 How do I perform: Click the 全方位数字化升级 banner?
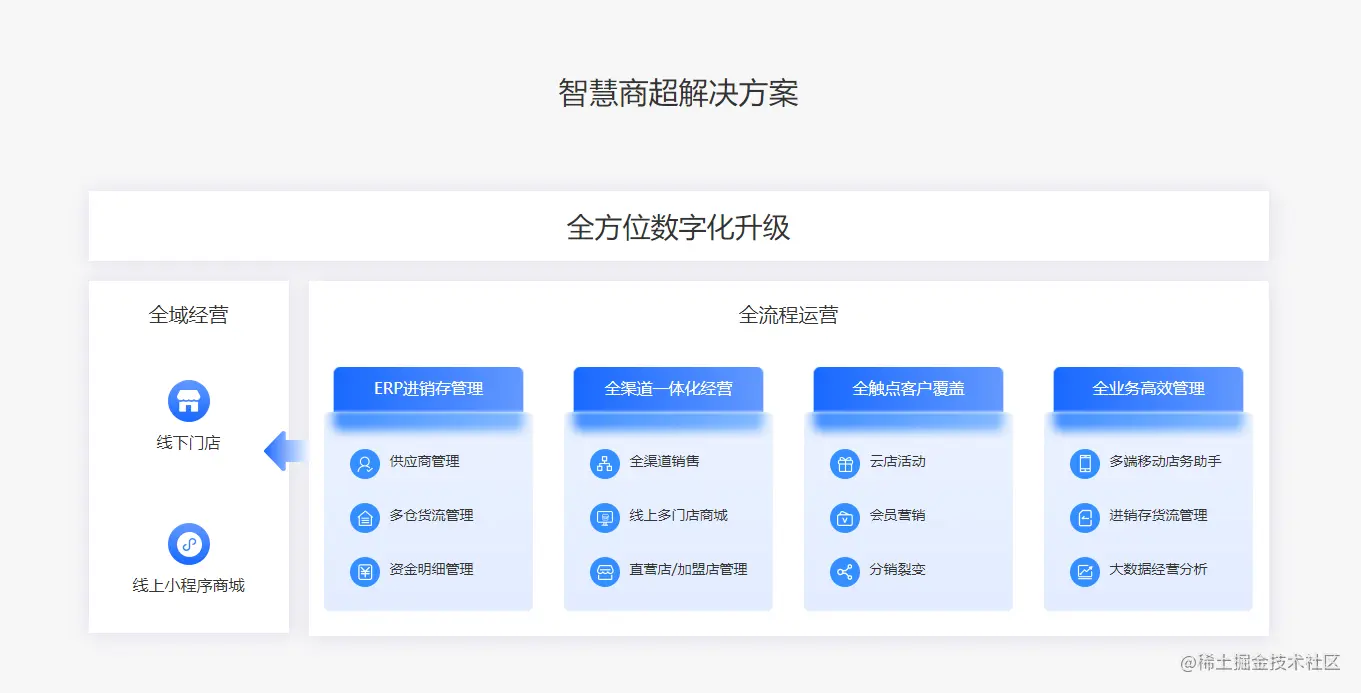pos(679,227)
